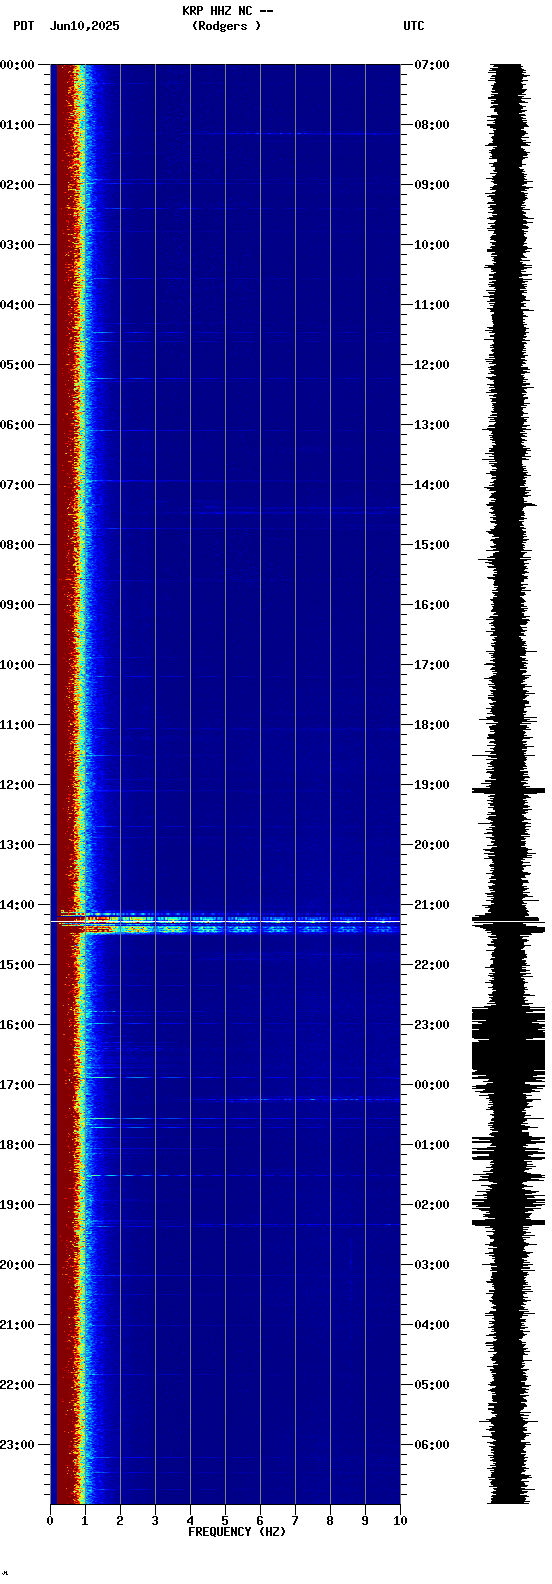
Task: Click the 03:00 UTC time label
Action: point(432,1265)
